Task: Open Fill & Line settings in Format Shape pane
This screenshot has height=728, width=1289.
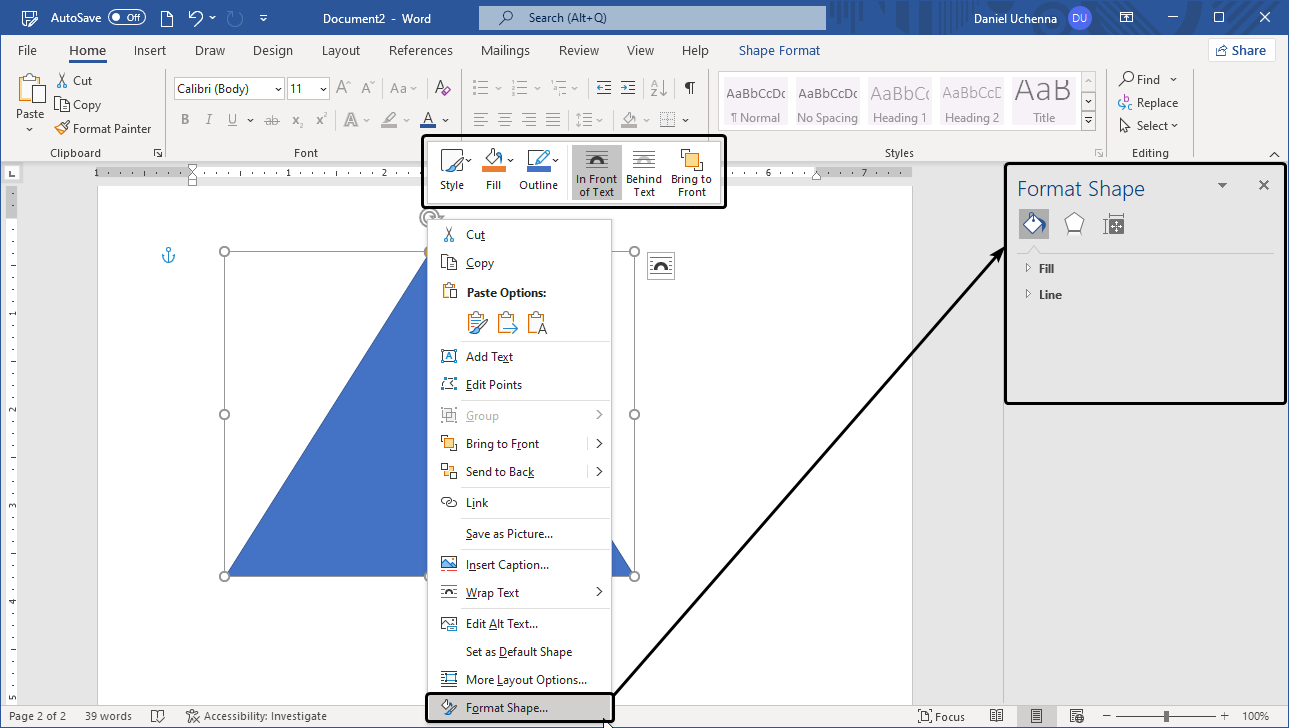Action: pyautogui.click(x=1033, y=223)
